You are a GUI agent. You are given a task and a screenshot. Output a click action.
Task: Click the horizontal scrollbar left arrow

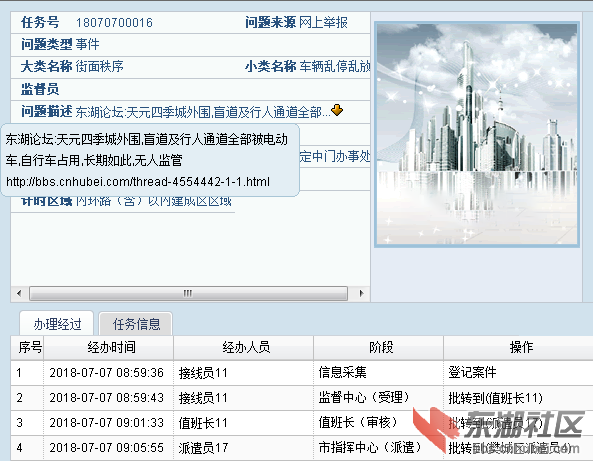[x=19, y=293]
